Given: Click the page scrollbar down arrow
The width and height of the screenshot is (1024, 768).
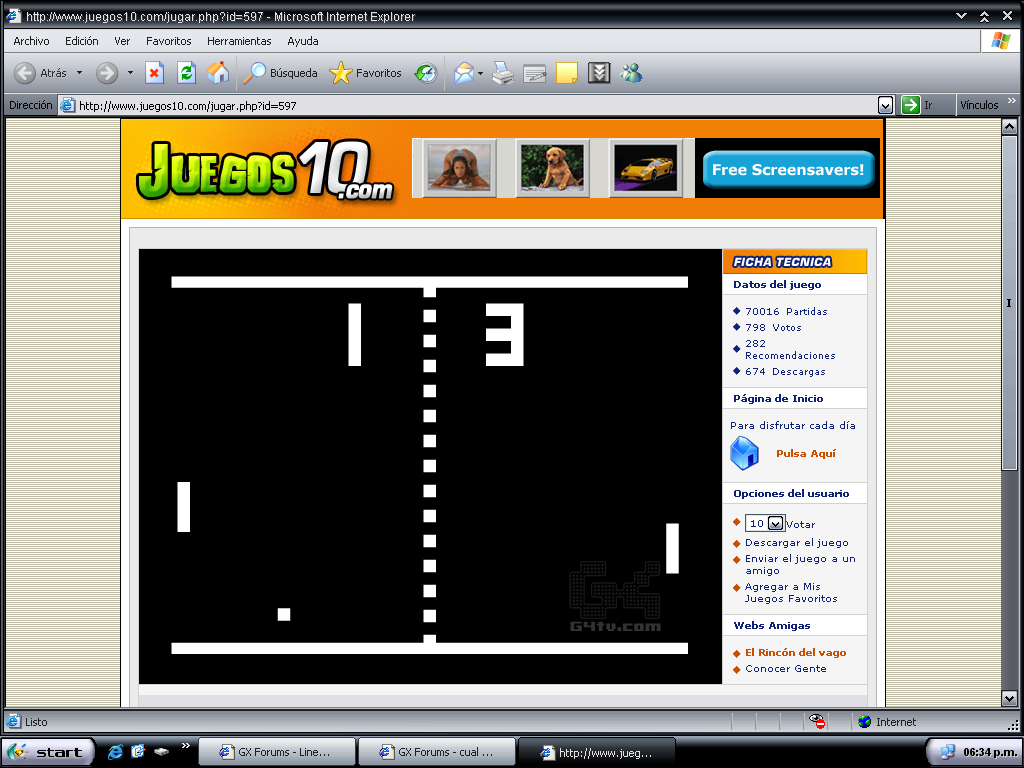Looking at the screenshot, I should [1009, 698].
